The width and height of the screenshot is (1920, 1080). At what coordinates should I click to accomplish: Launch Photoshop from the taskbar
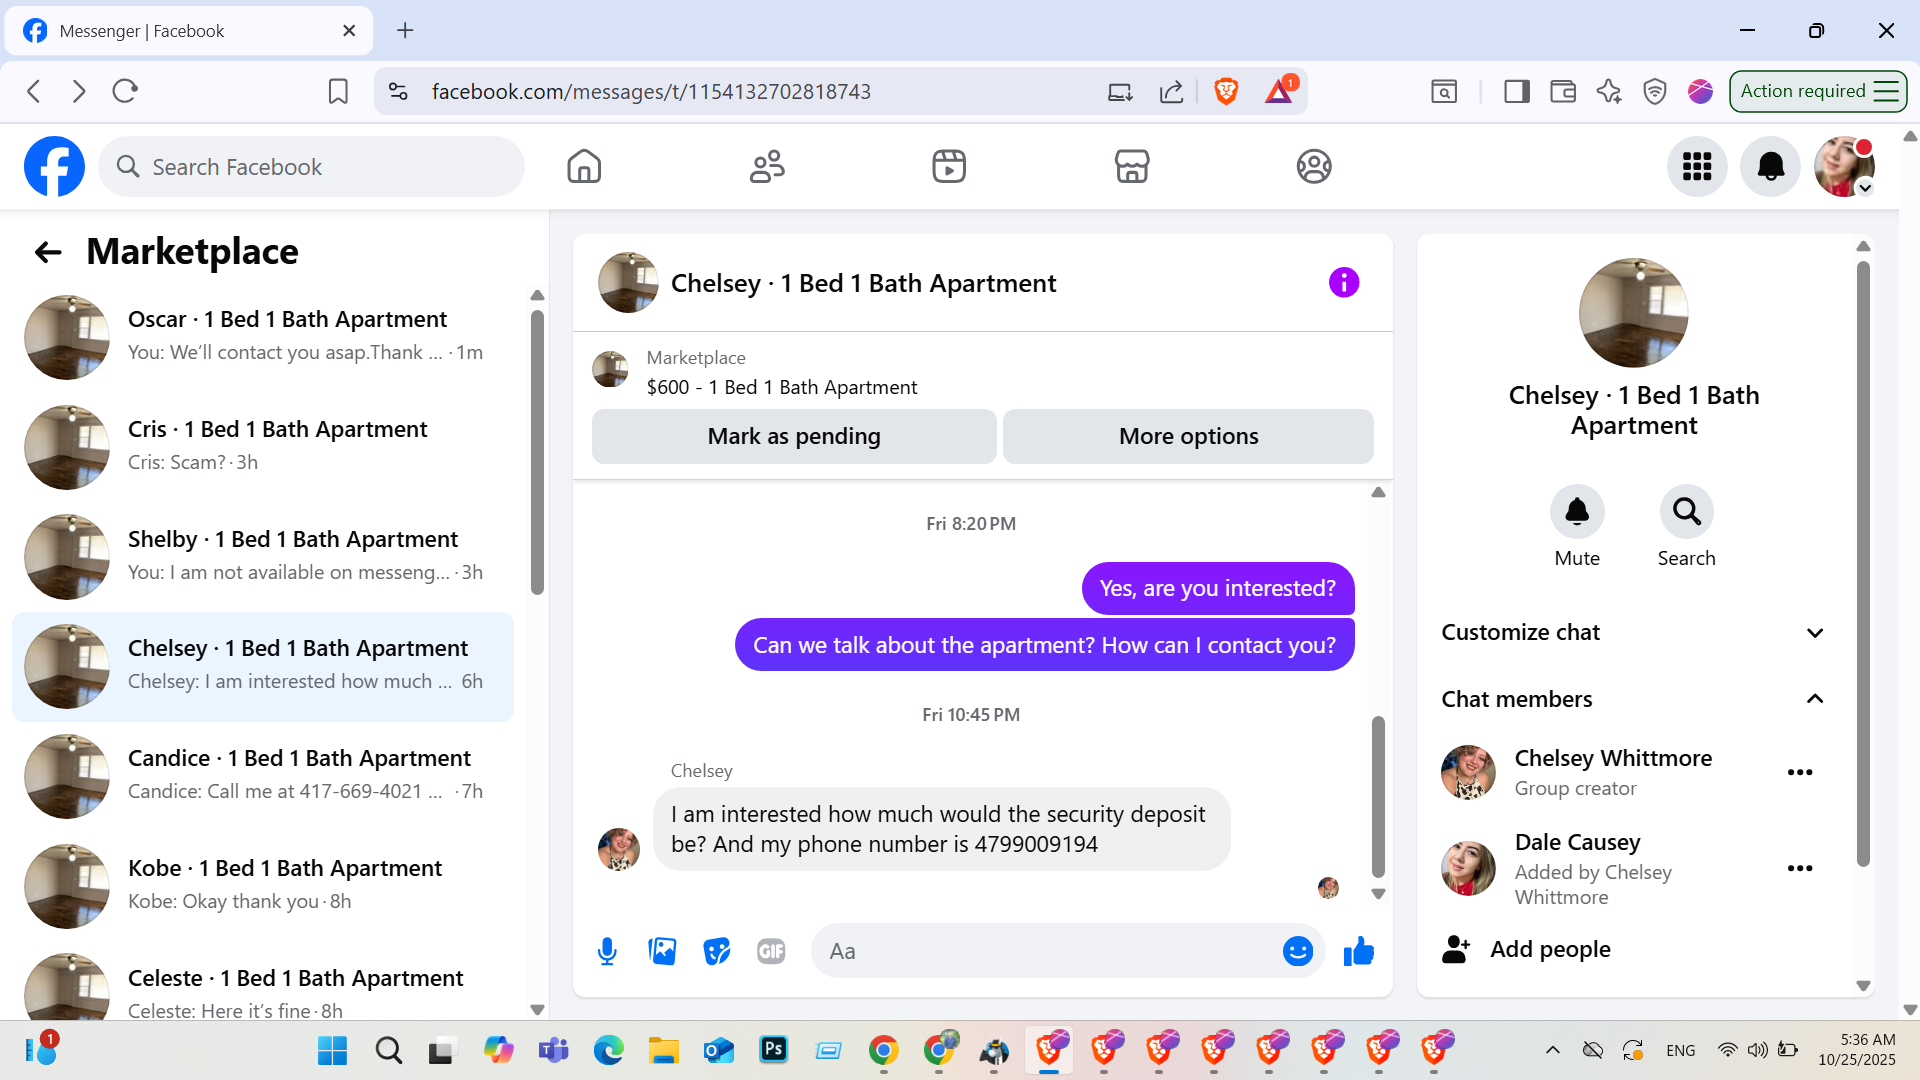click(773, 1050)
